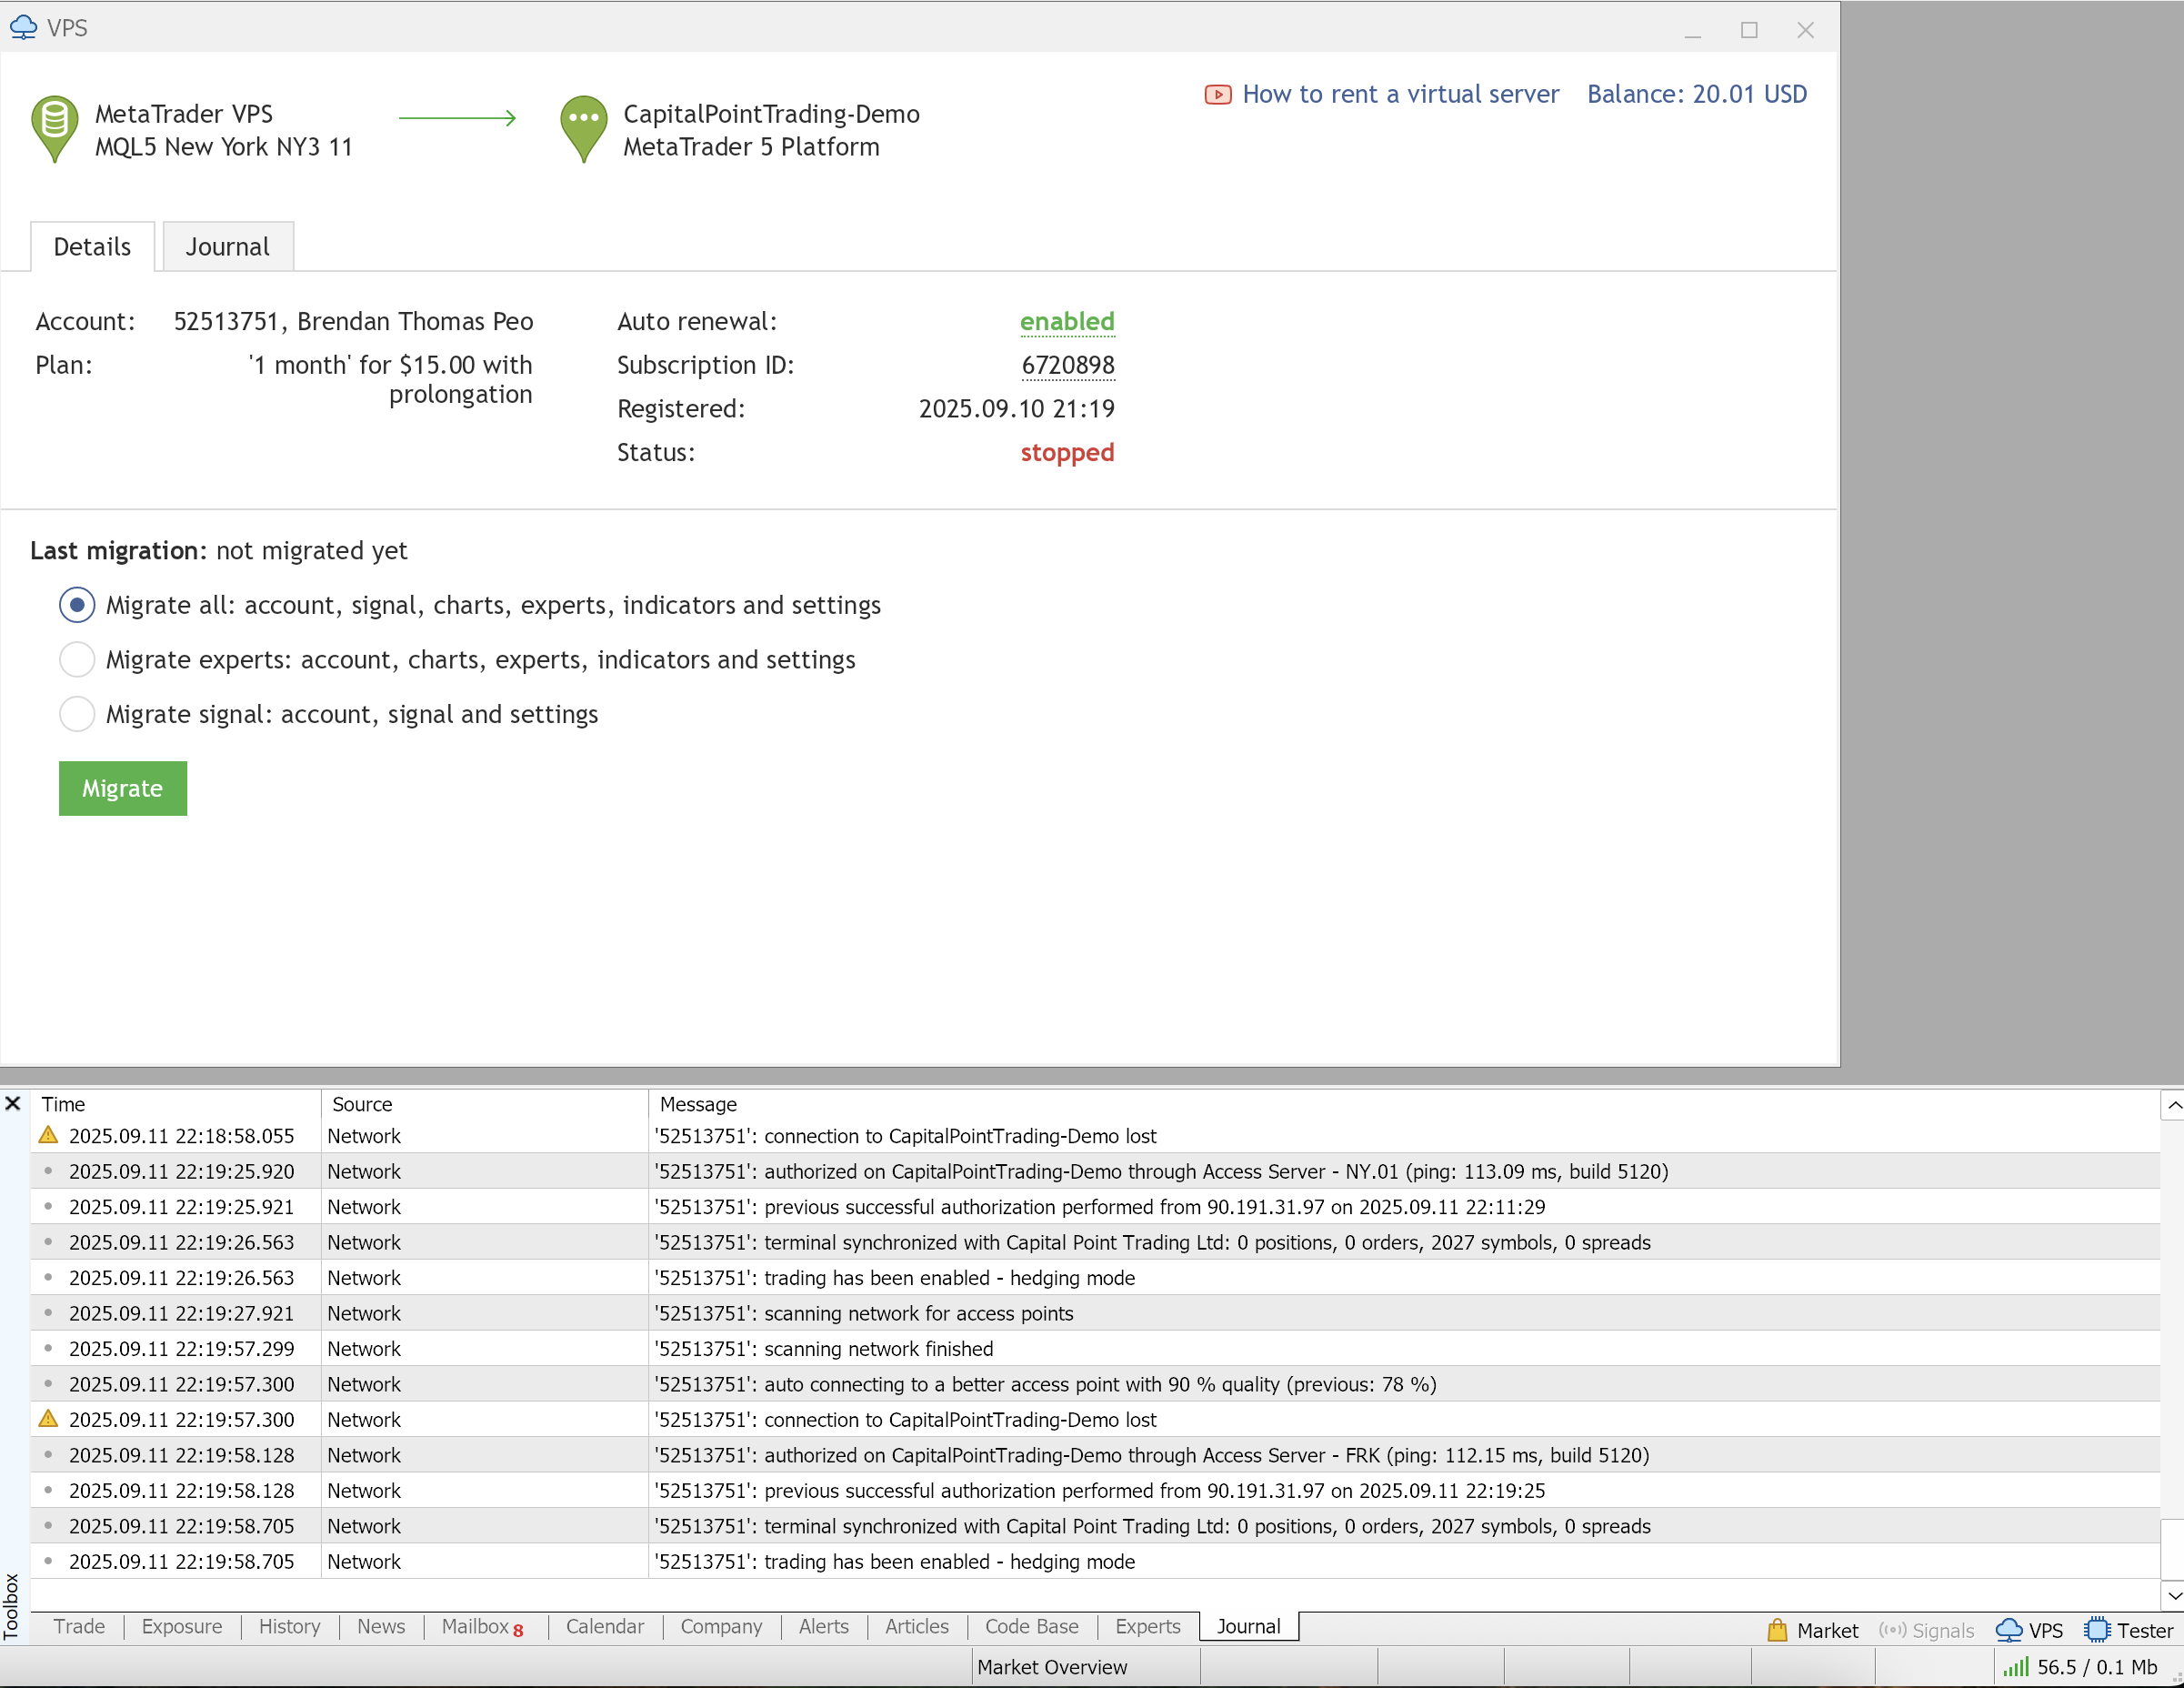Open VPS via cloud icon in toolbox bar
Image resolution: width=2184 pixels, height=1688 pixels.
pyautogui.click(x=2009, y=1630)
